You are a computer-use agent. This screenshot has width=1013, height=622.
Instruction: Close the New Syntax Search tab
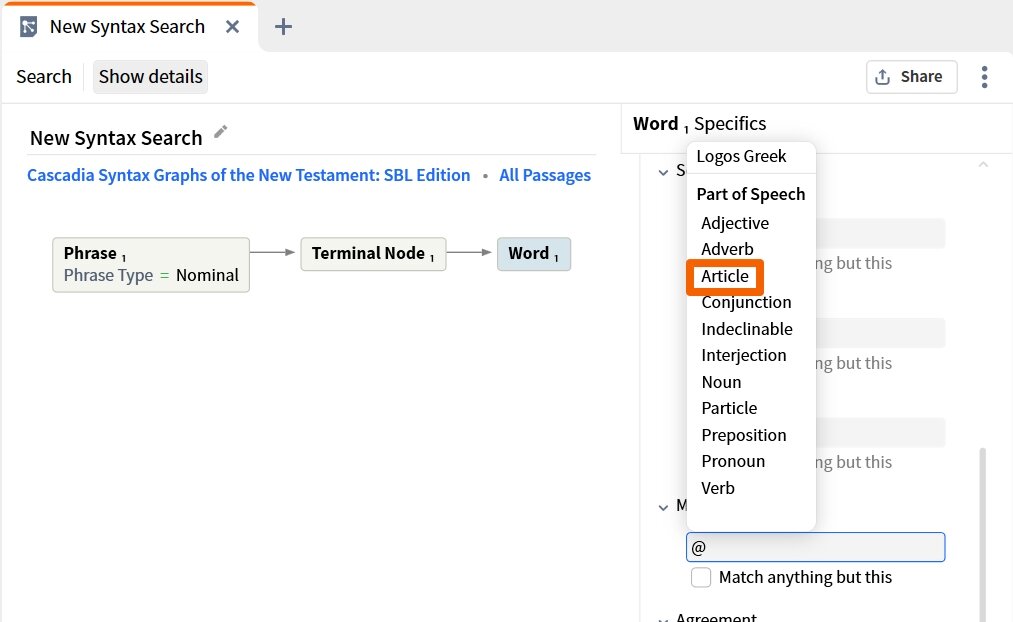pos(233,26)
